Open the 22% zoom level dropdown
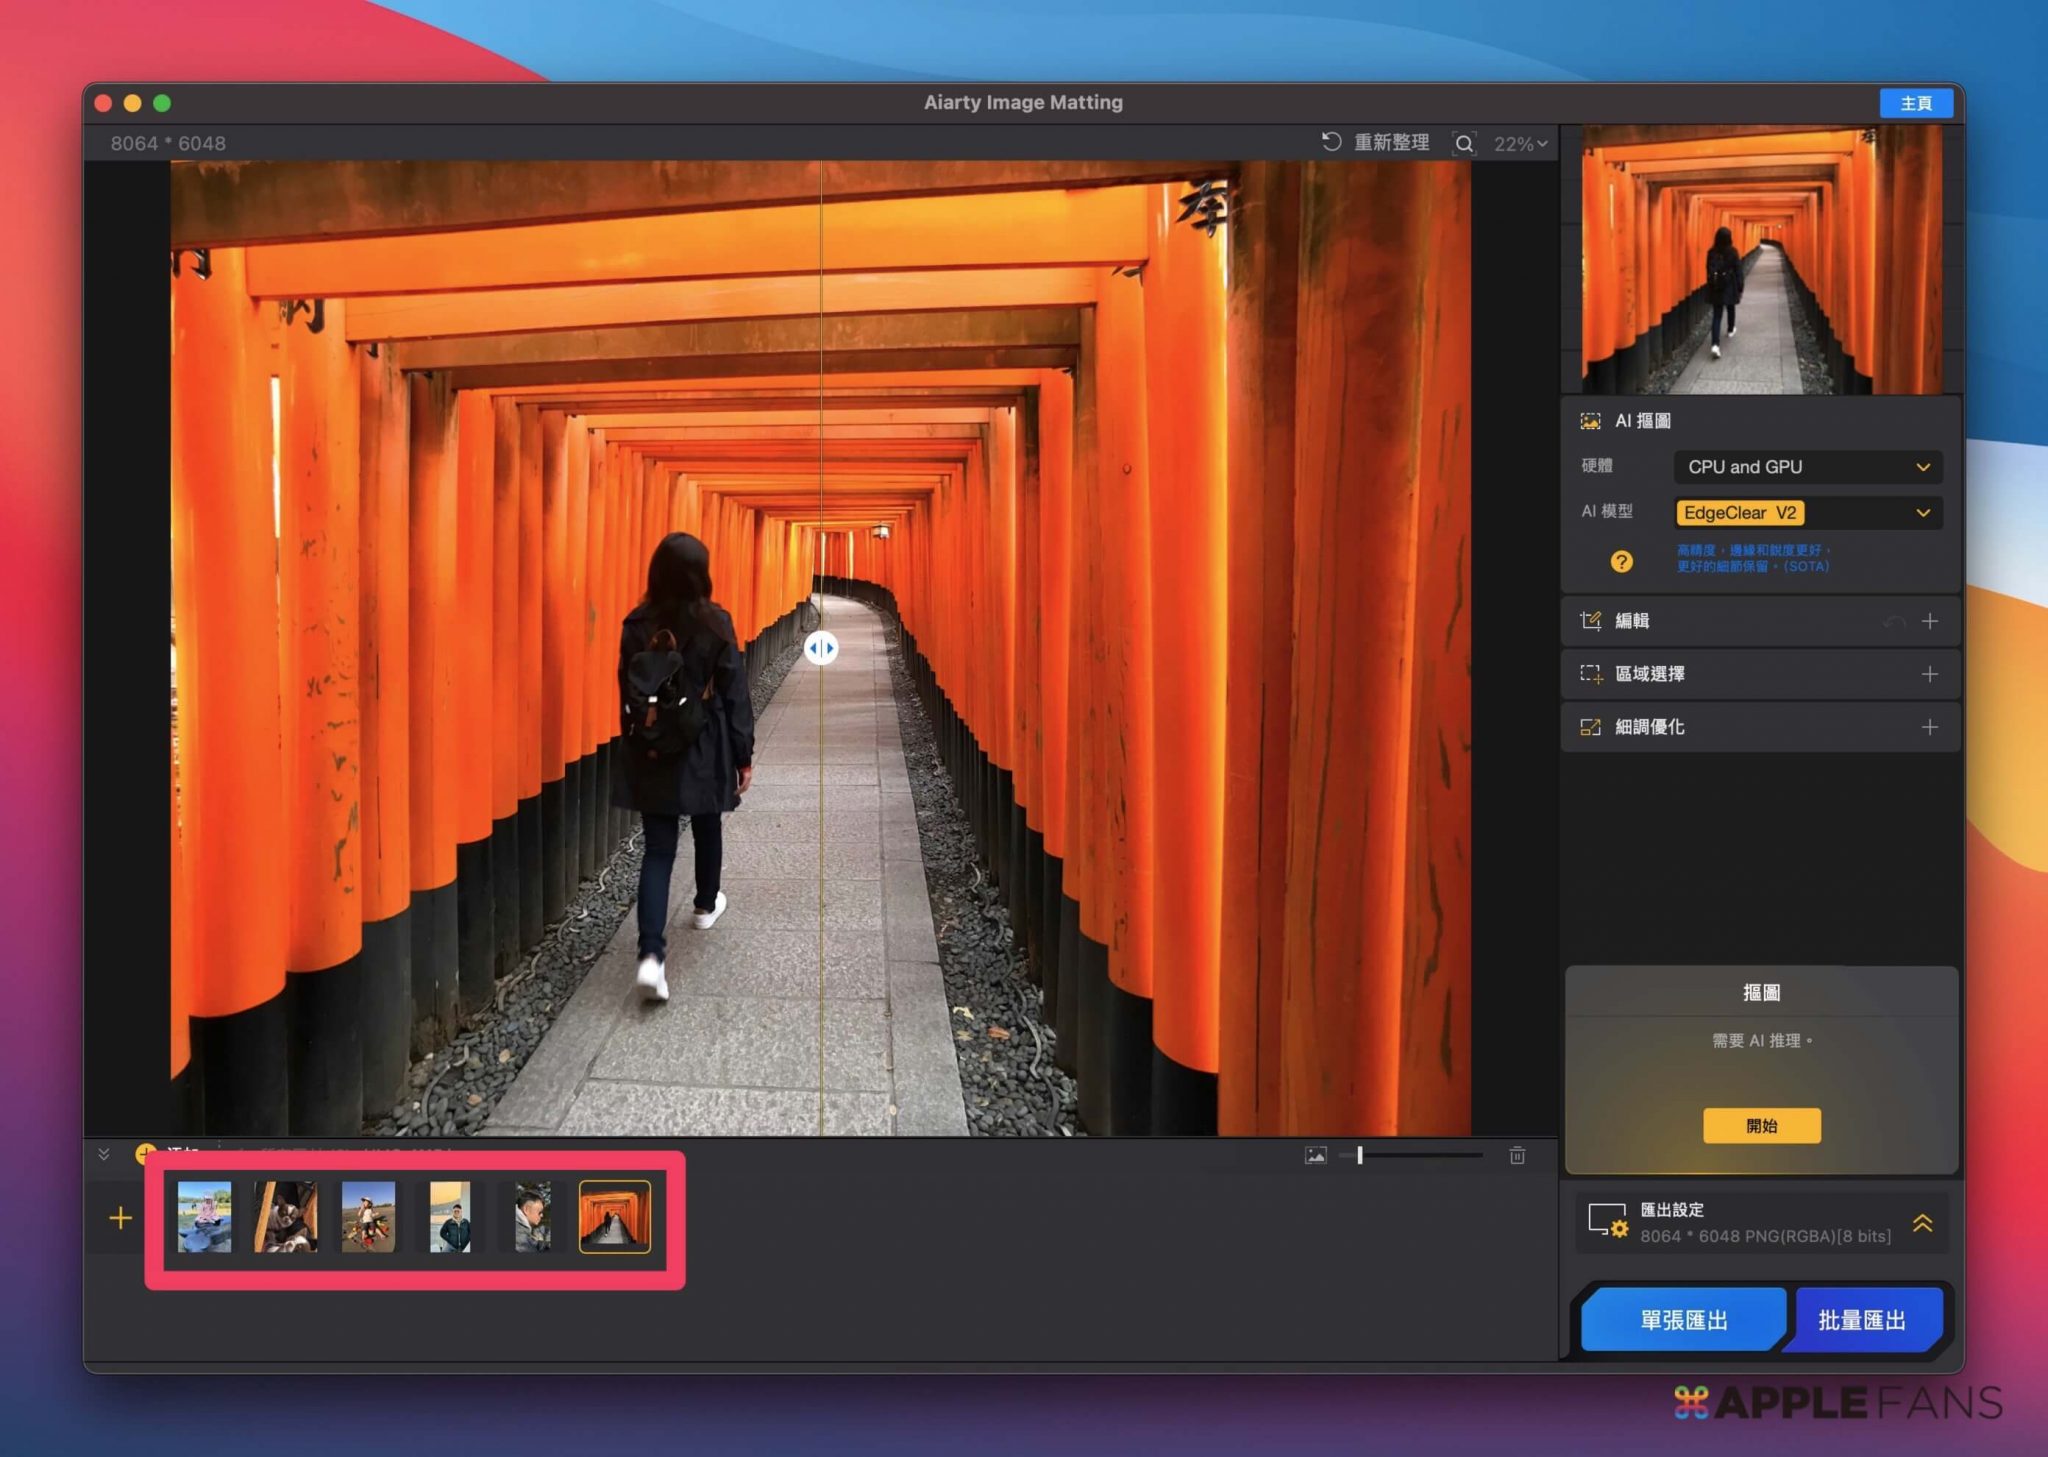 (1520, 143)
